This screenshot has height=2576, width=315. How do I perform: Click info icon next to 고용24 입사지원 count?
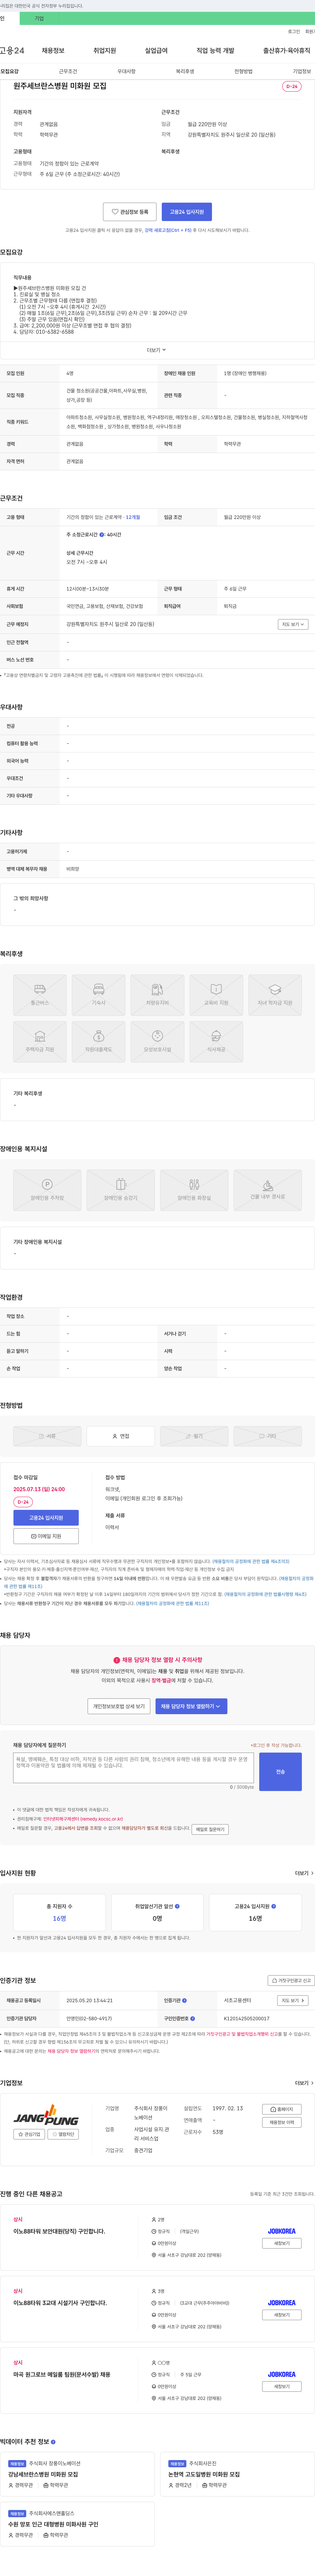click(273, 1906)
